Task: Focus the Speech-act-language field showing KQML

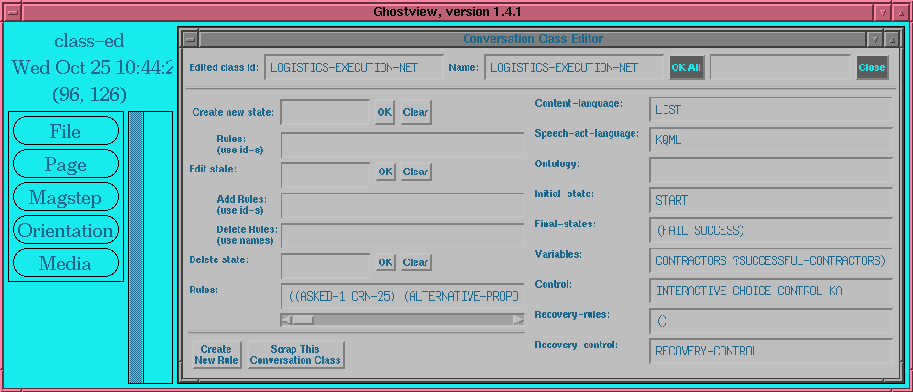Action: [x=771, y=140]
